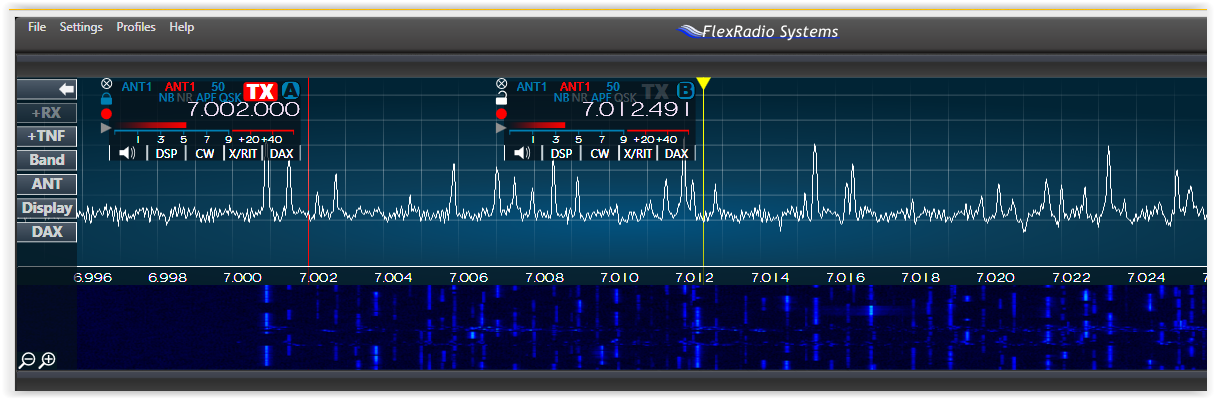The image size is (1215, 399).
Task: Open slice B CW mode tab
Action: pos(599,153)
